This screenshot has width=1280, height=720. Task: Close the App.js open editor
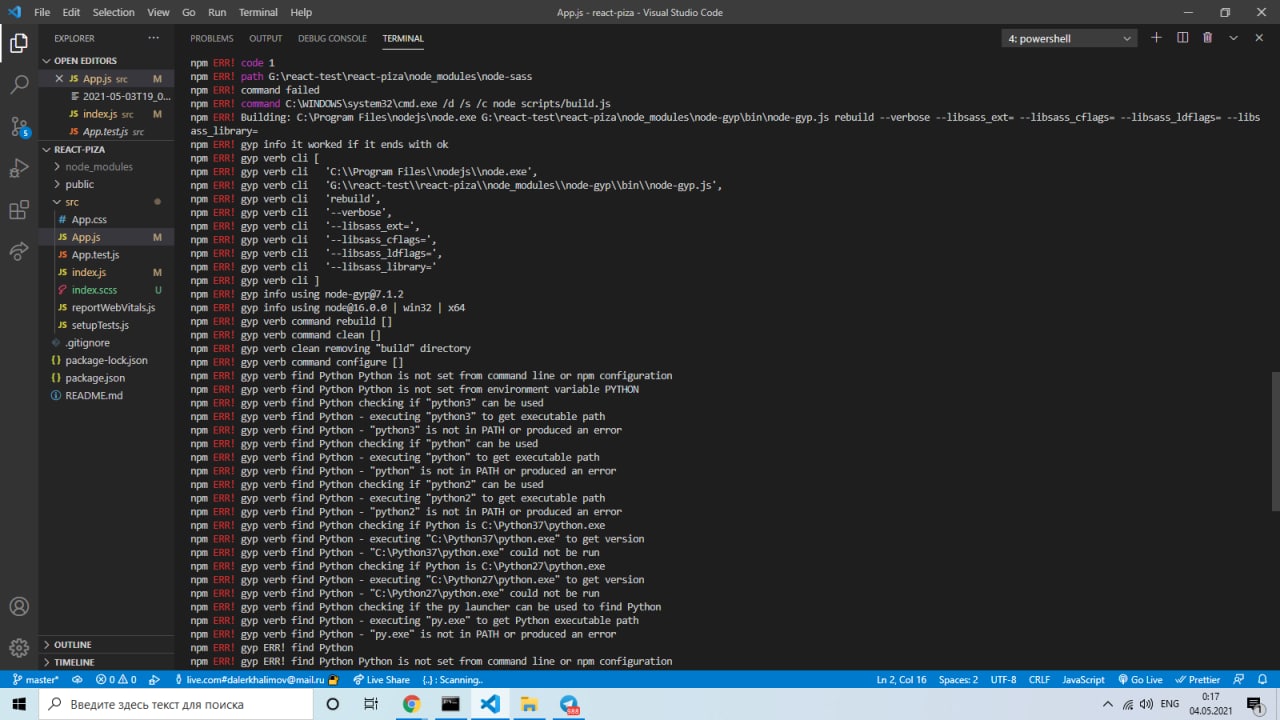point(59,78)
